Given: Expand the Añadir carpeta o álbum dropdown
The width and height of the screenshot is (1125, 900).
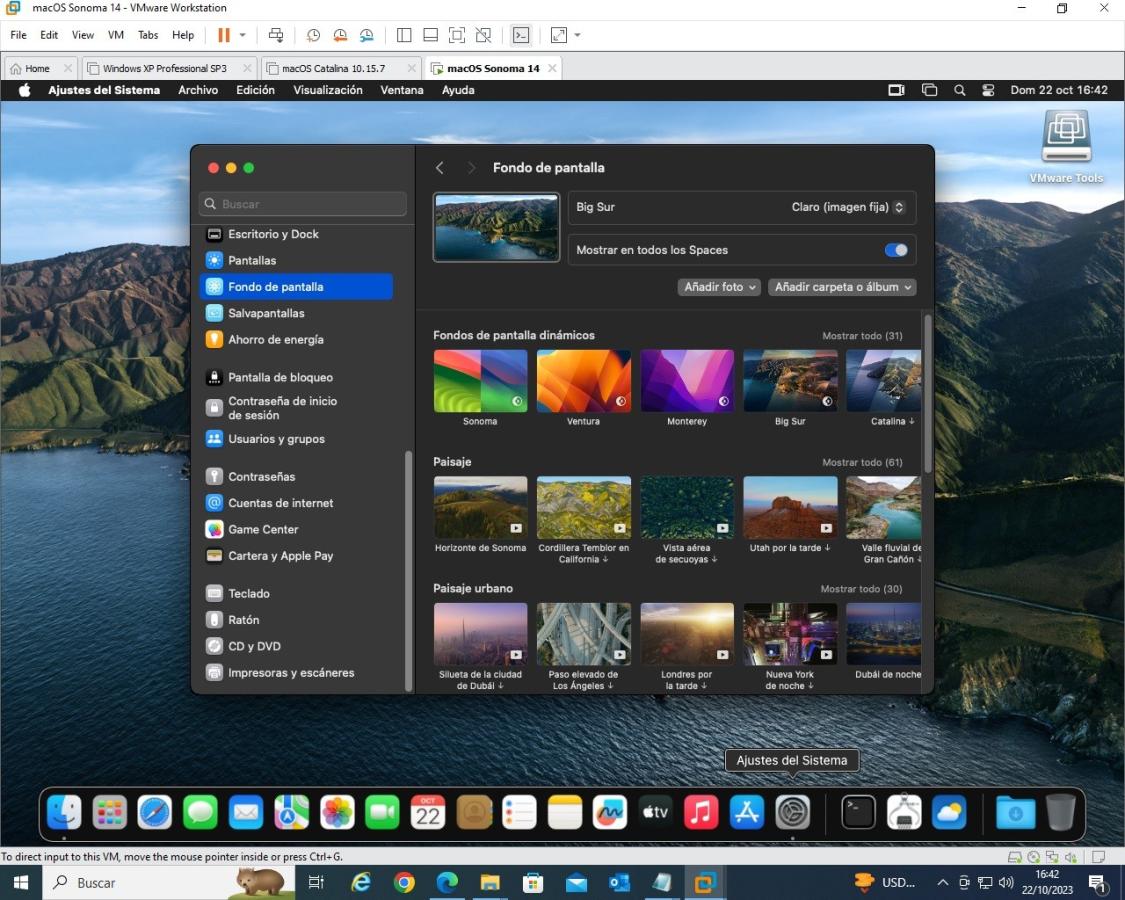Looking at the screenshot, I should click(843, 287).
